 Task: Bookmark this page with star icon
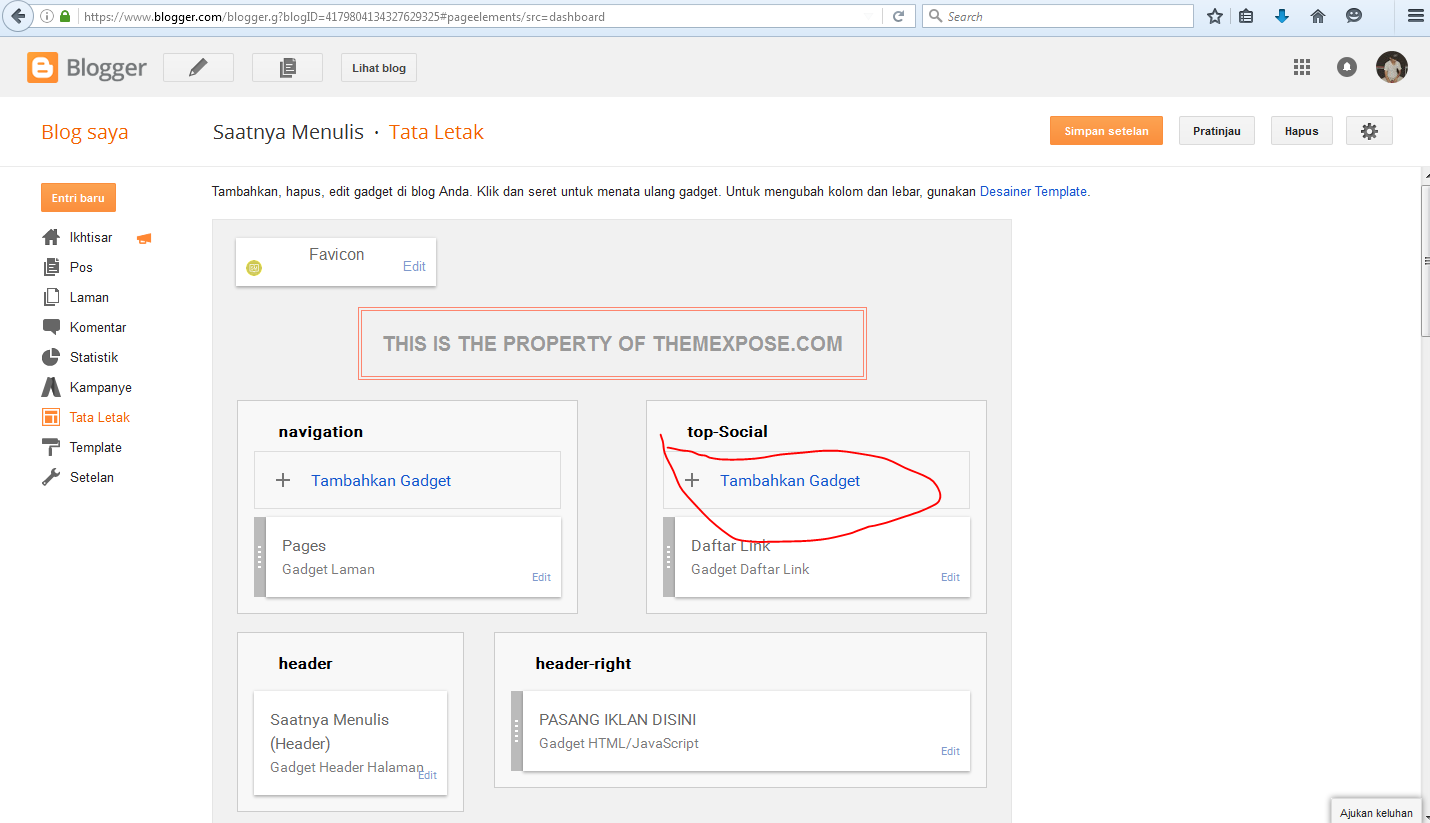pos(1214,16)
